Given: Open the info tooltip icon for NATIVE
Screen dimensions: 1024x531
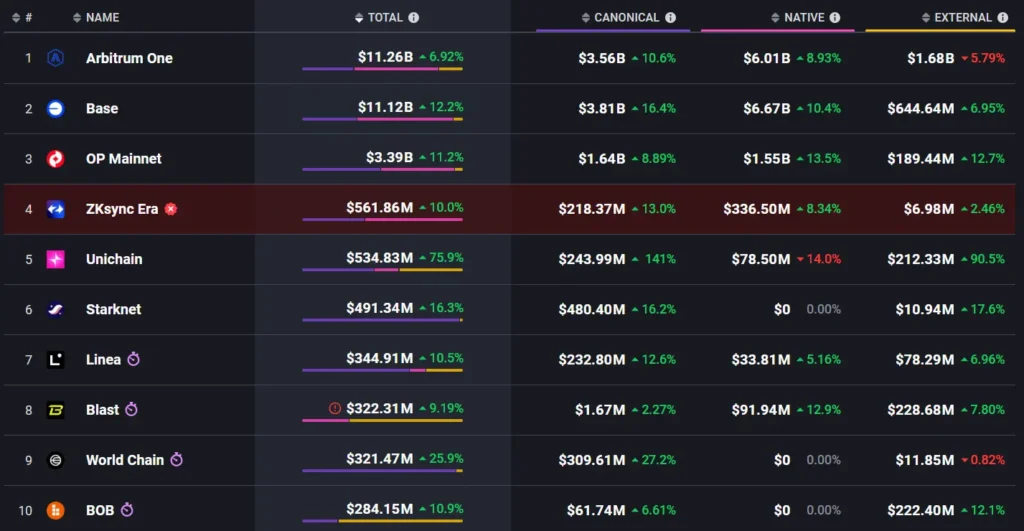Looking at the screenshot, I should pos(835,18).
